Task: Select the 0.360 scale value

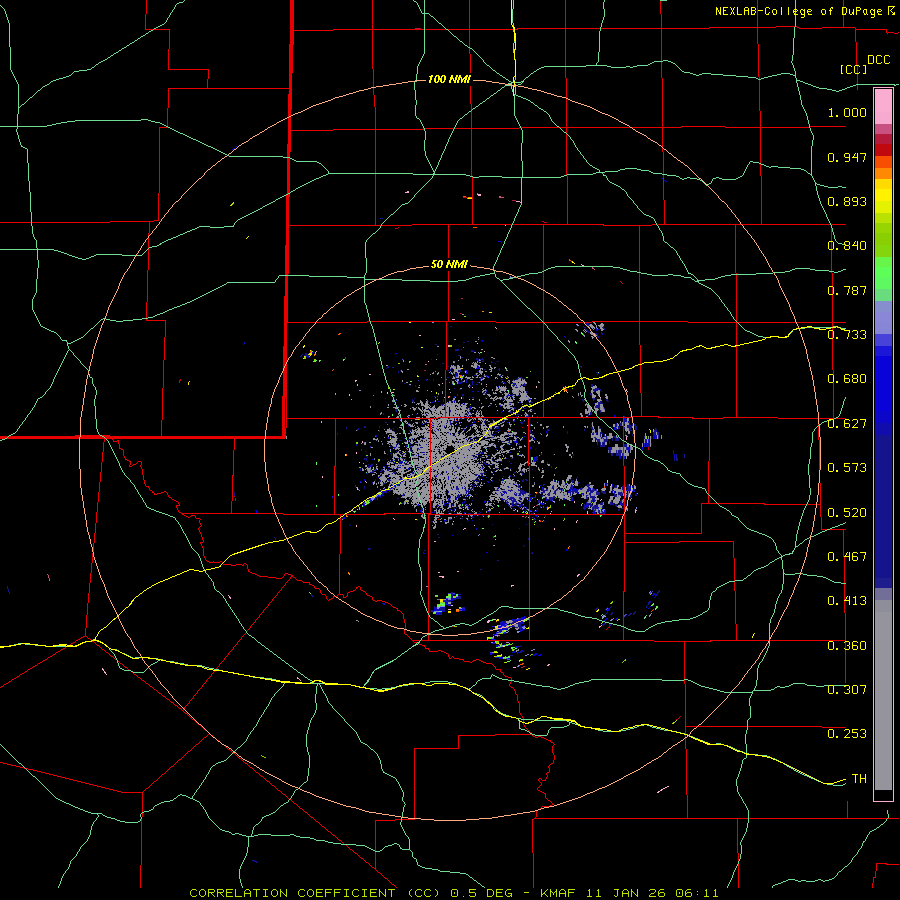Action: click(847, 646)
